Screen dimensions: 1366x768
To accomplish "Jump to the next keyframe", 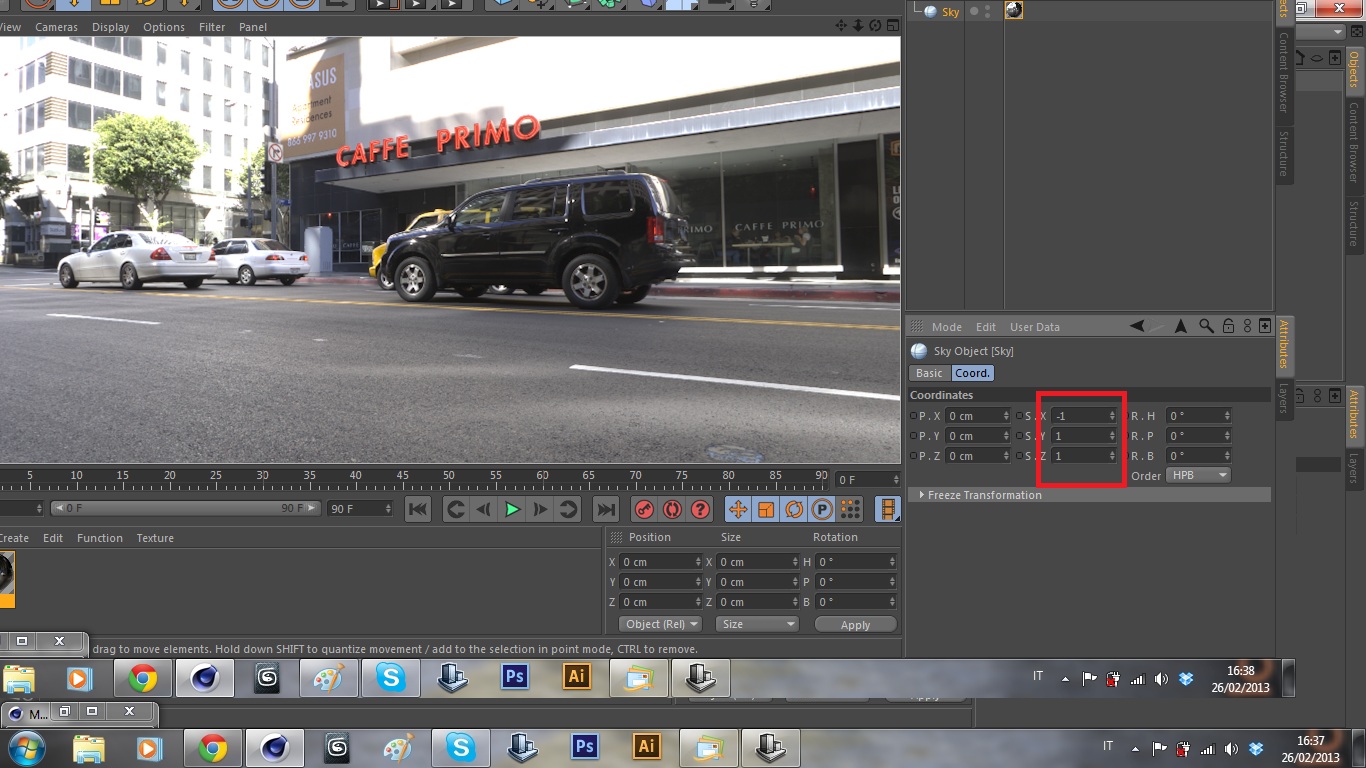I will tap(568, 509).
